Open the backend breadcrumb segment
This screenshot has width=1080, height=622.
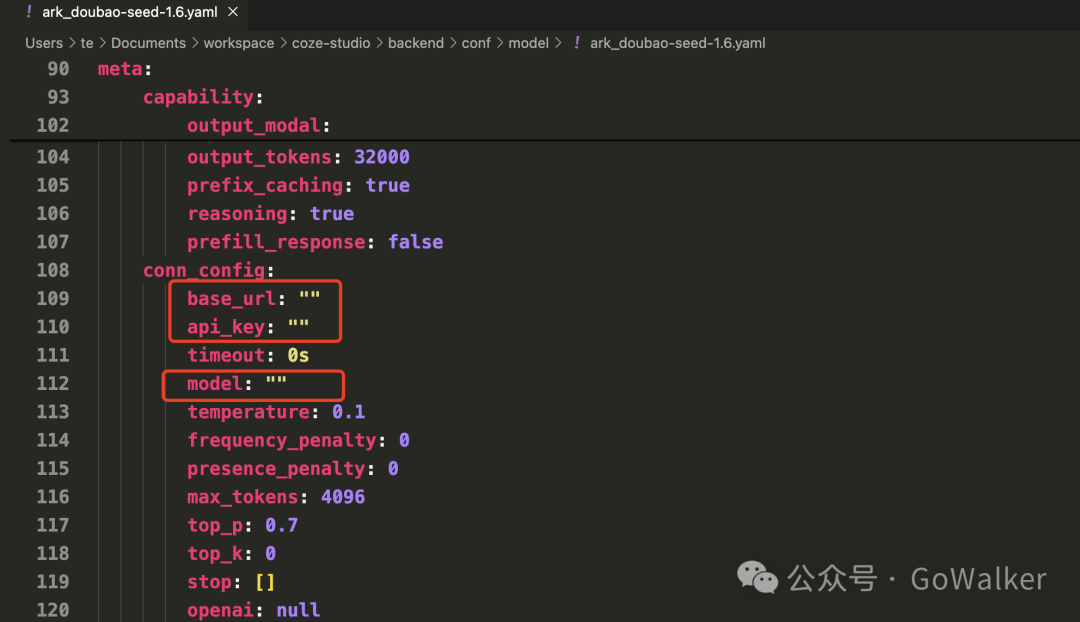(415, 43)
